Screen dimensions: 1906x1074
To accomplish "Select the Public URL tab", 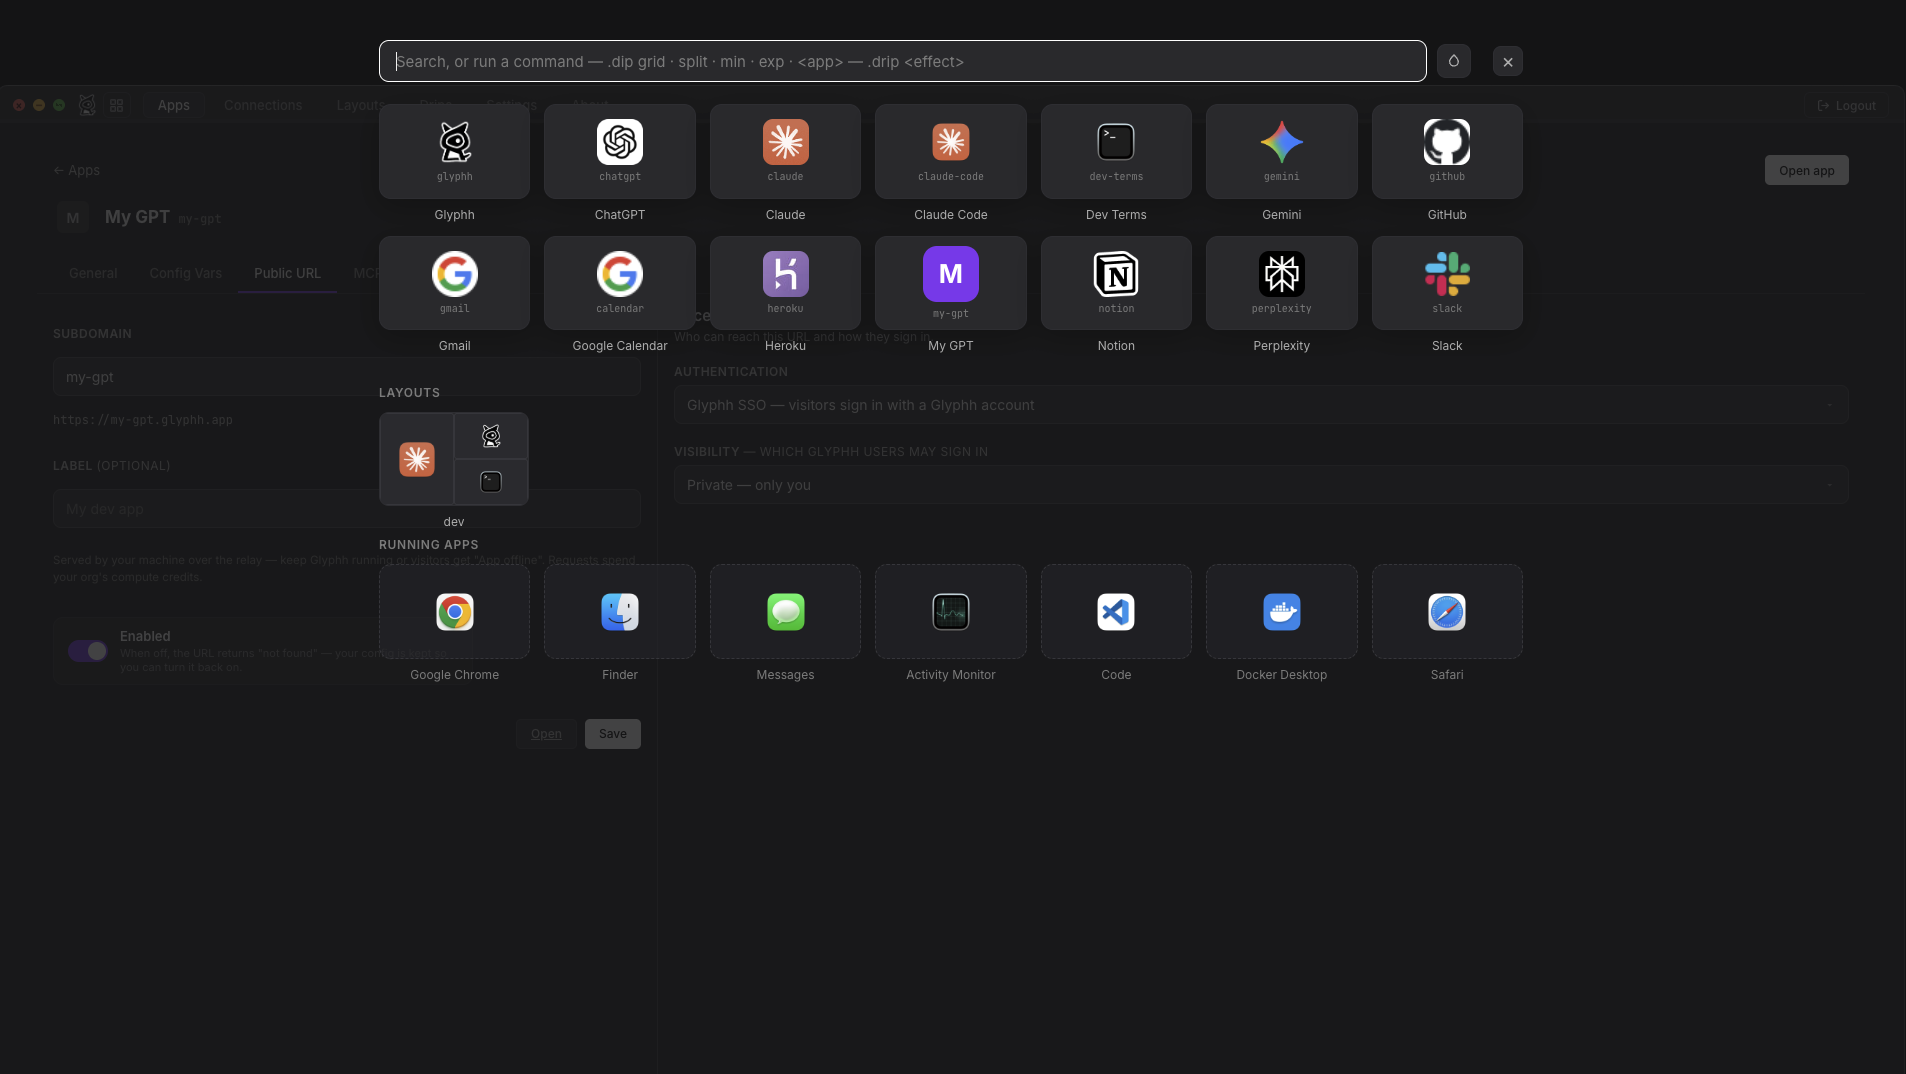I will 287,273.
